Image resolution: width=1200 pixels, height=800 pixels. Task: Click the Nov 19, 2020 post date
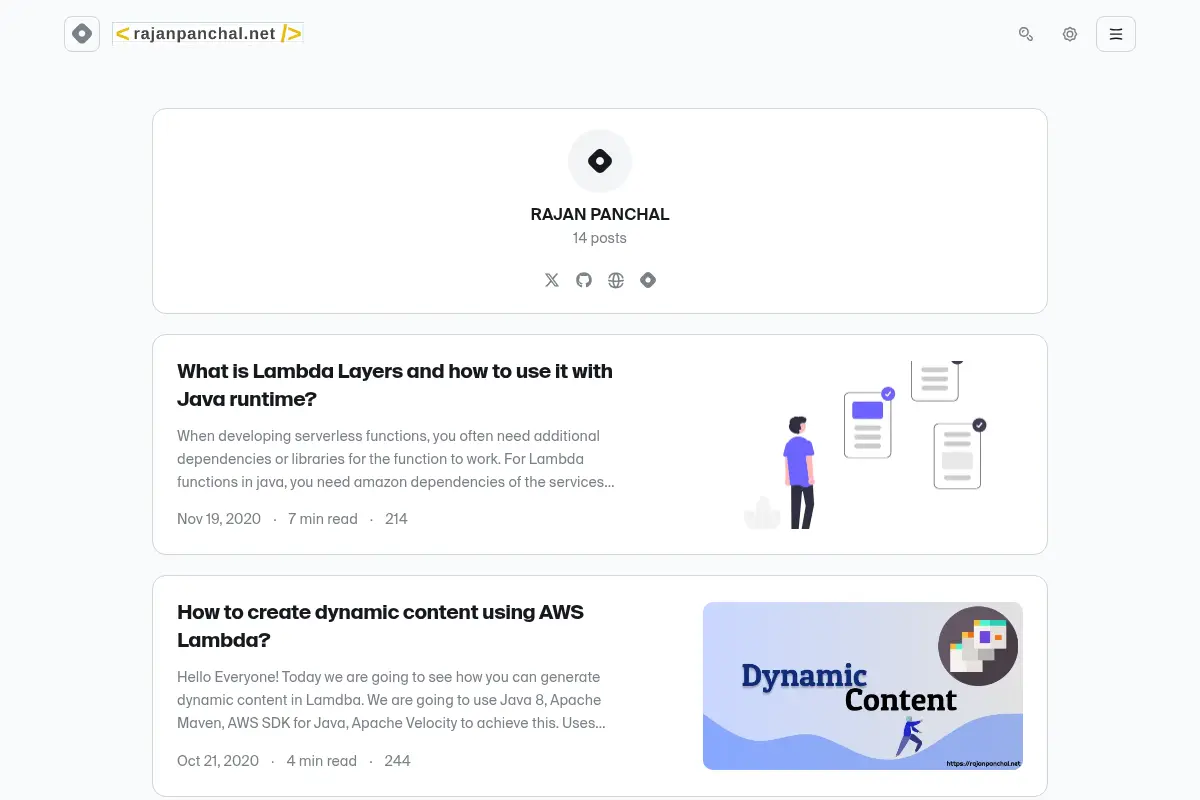(x=219, y=519)
